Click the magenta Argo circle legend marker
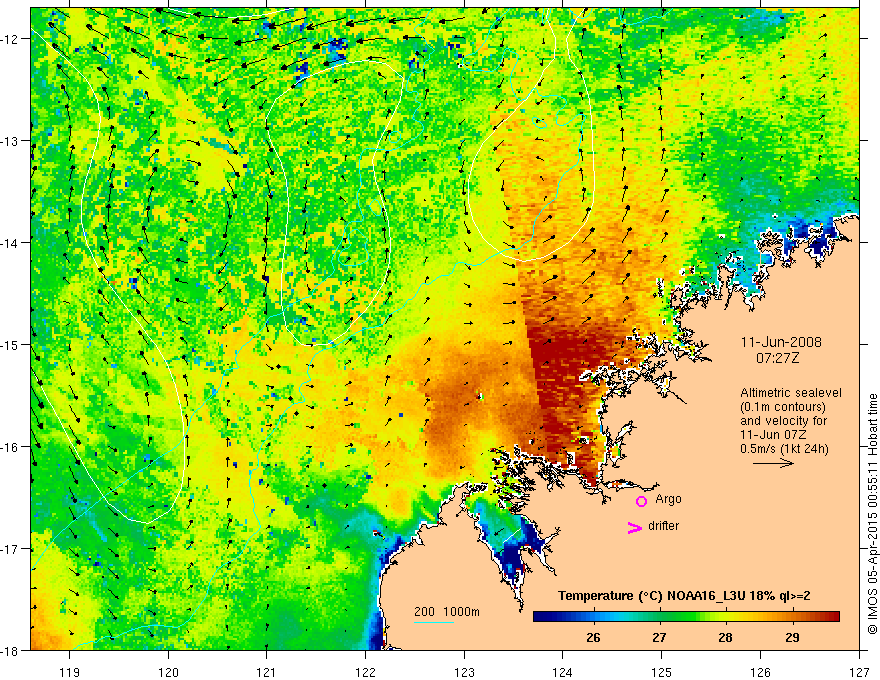This screenshot has height=680, width=880. (x=641, y=501)
